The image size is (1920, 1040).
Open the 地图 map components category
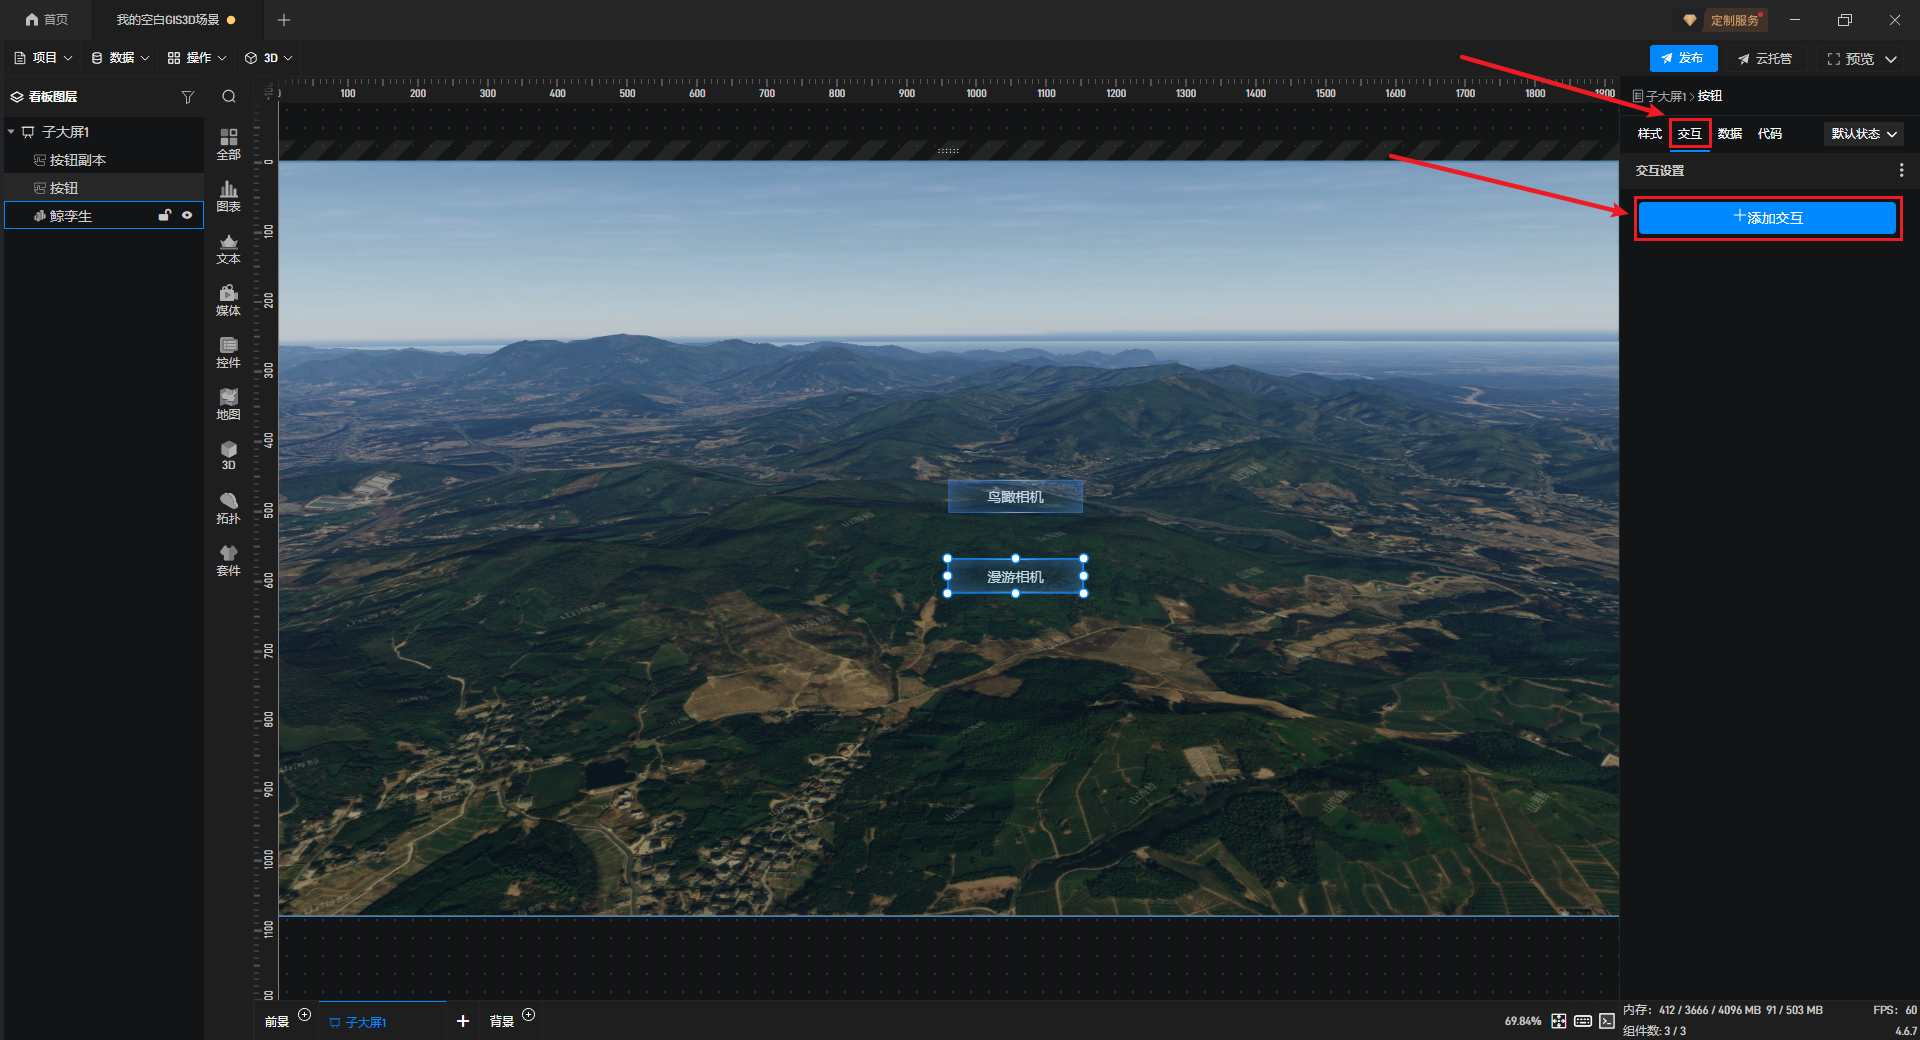point(228,403)
